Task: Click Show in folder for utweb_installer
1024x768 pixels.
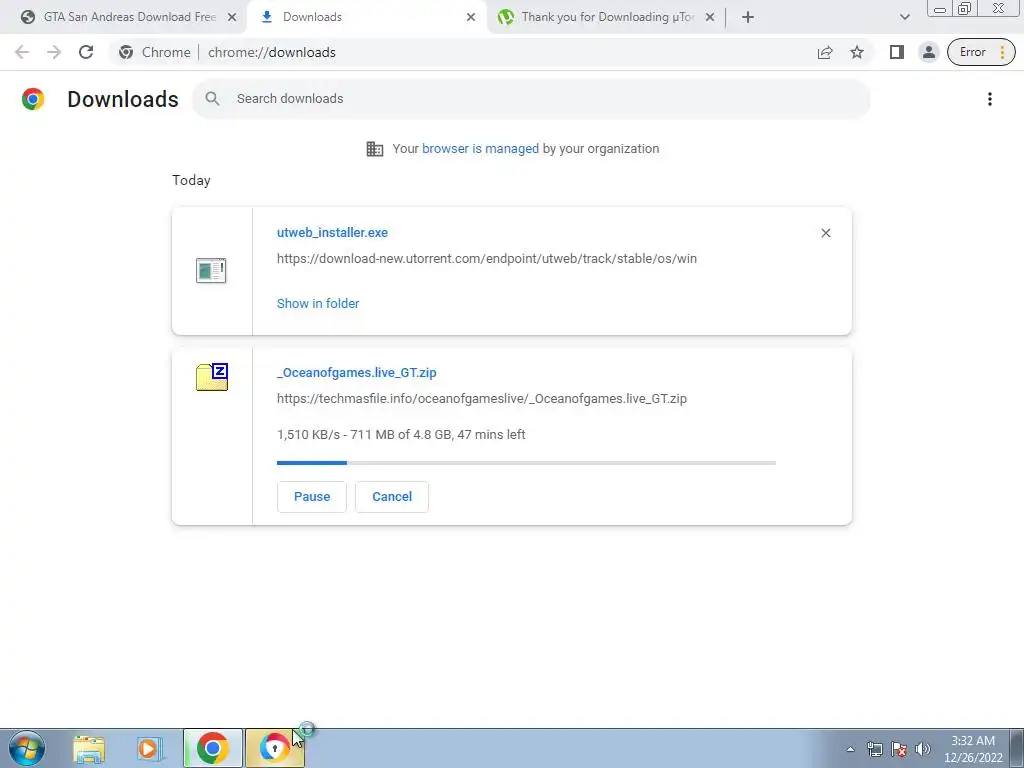Action: tap(318, 303)
